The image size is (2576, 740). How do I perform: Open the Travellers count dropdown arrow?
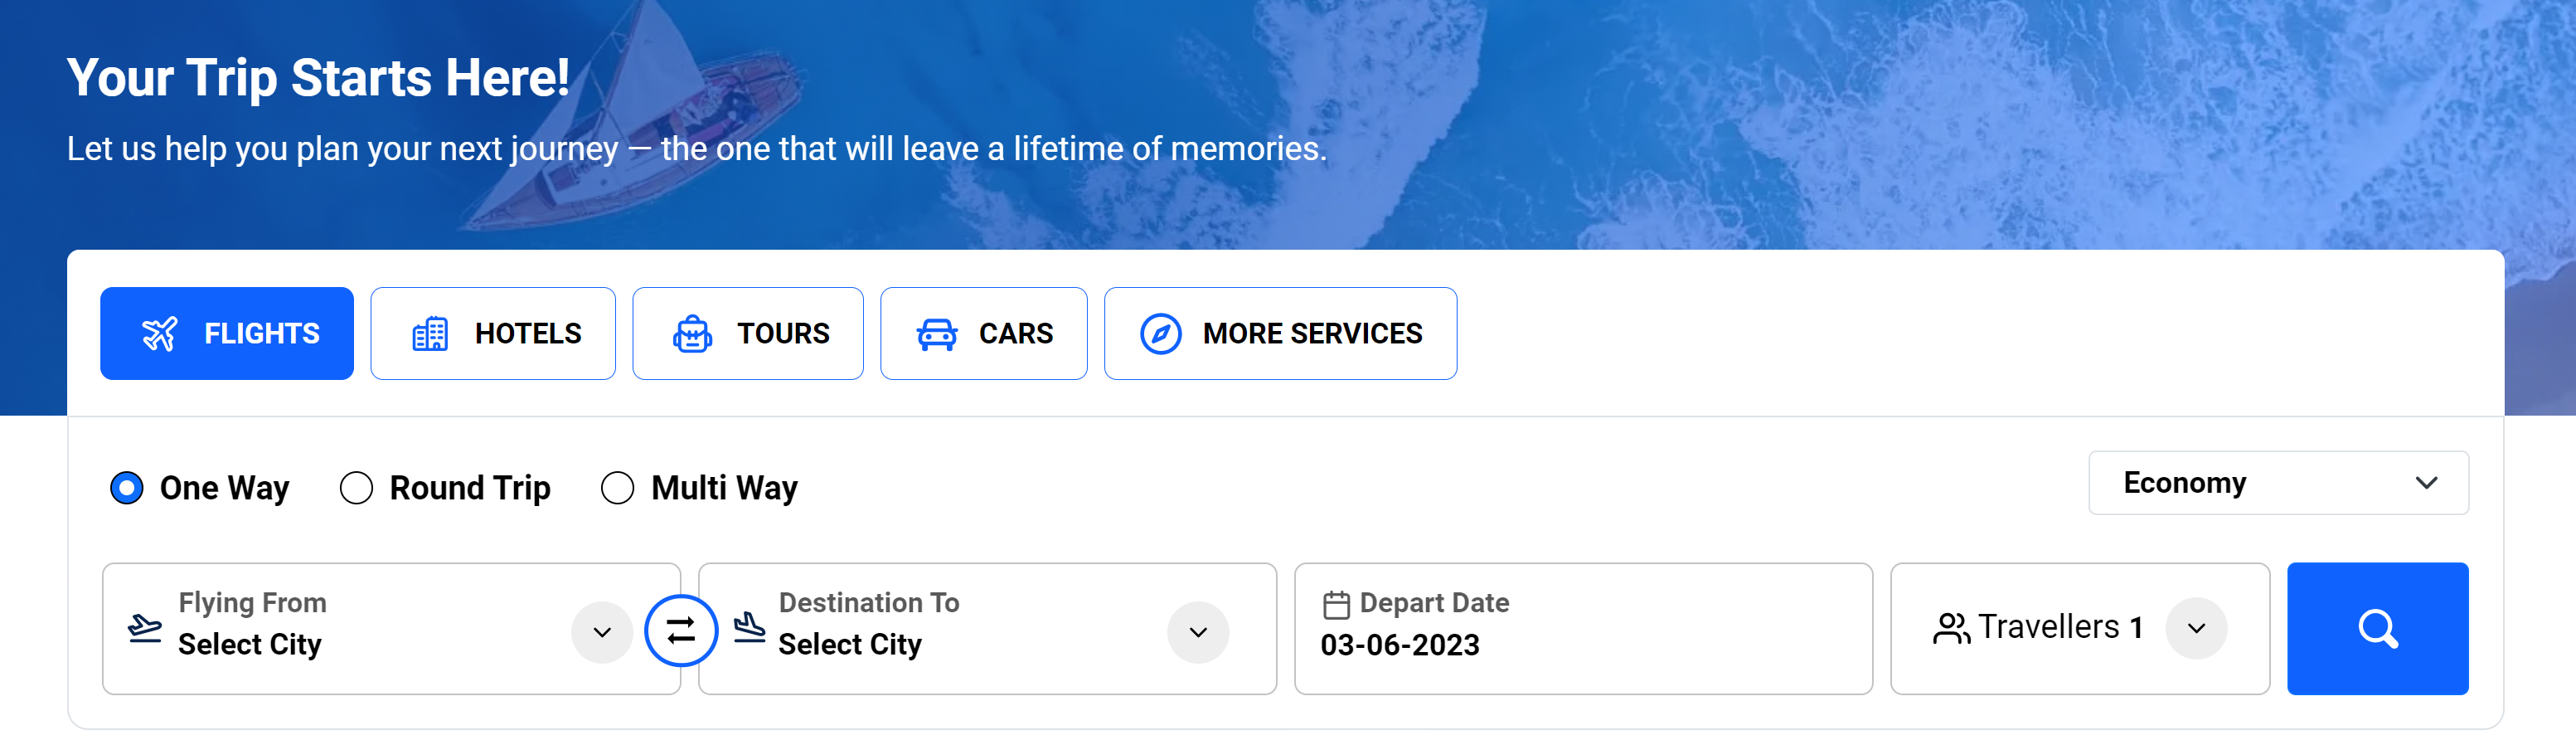[2196, 629]
